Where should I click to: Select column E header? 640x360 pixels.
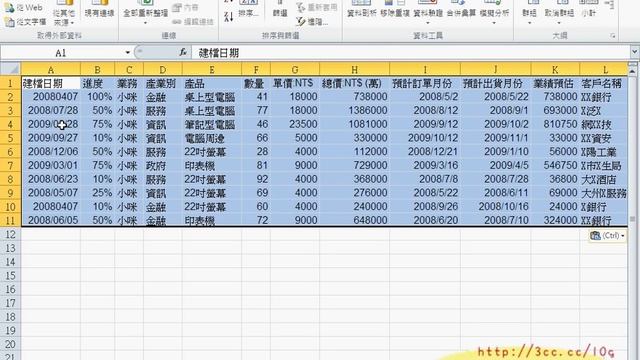tap(212, 69)
